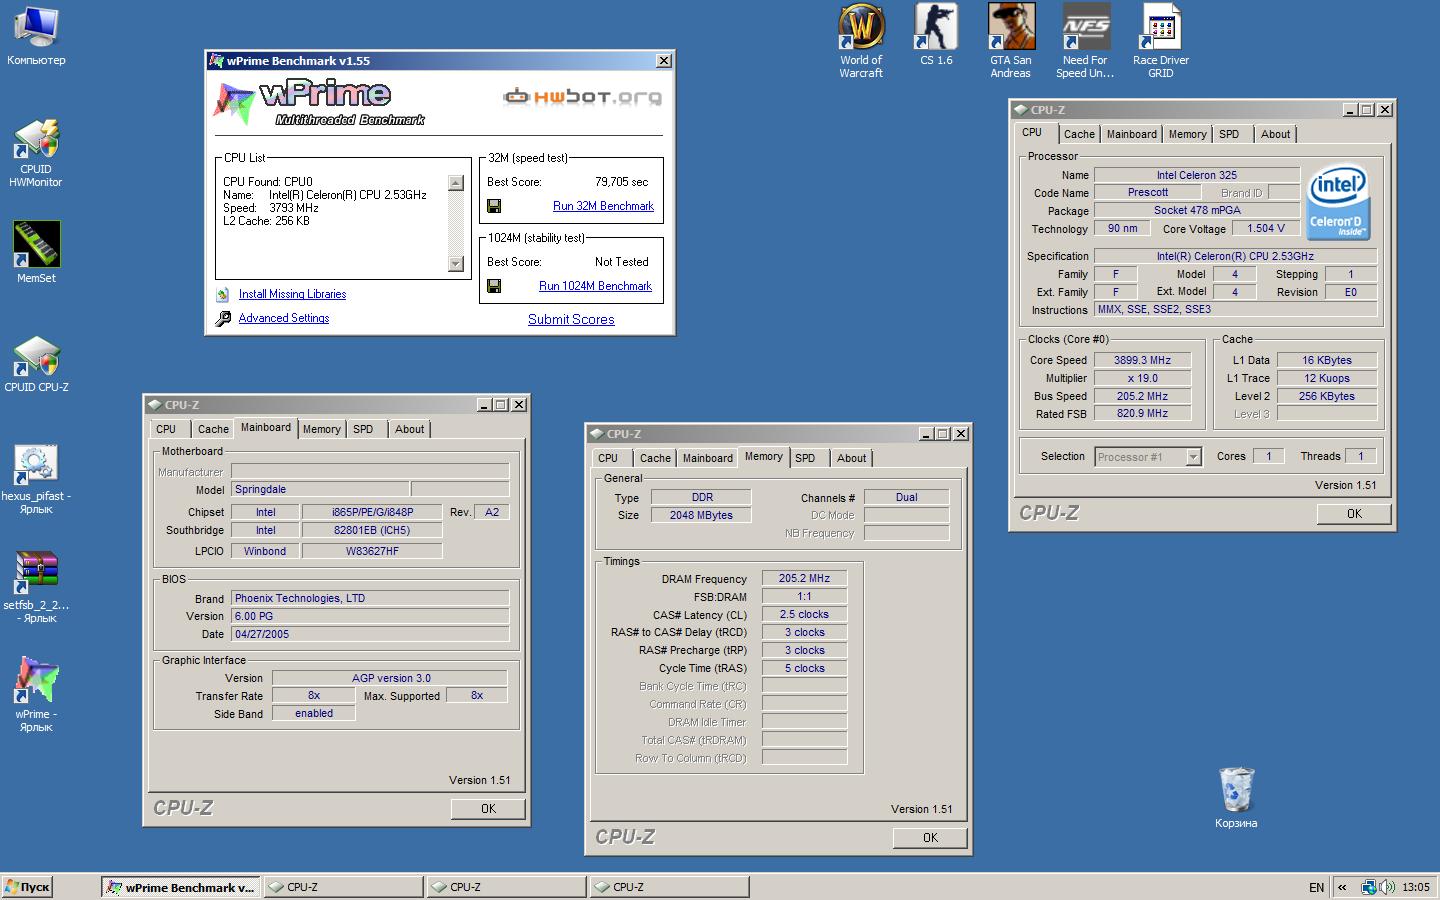Viewport: 1440px width, 900px height.
Task: Open About tab in CPU window
Action: 1275,134
